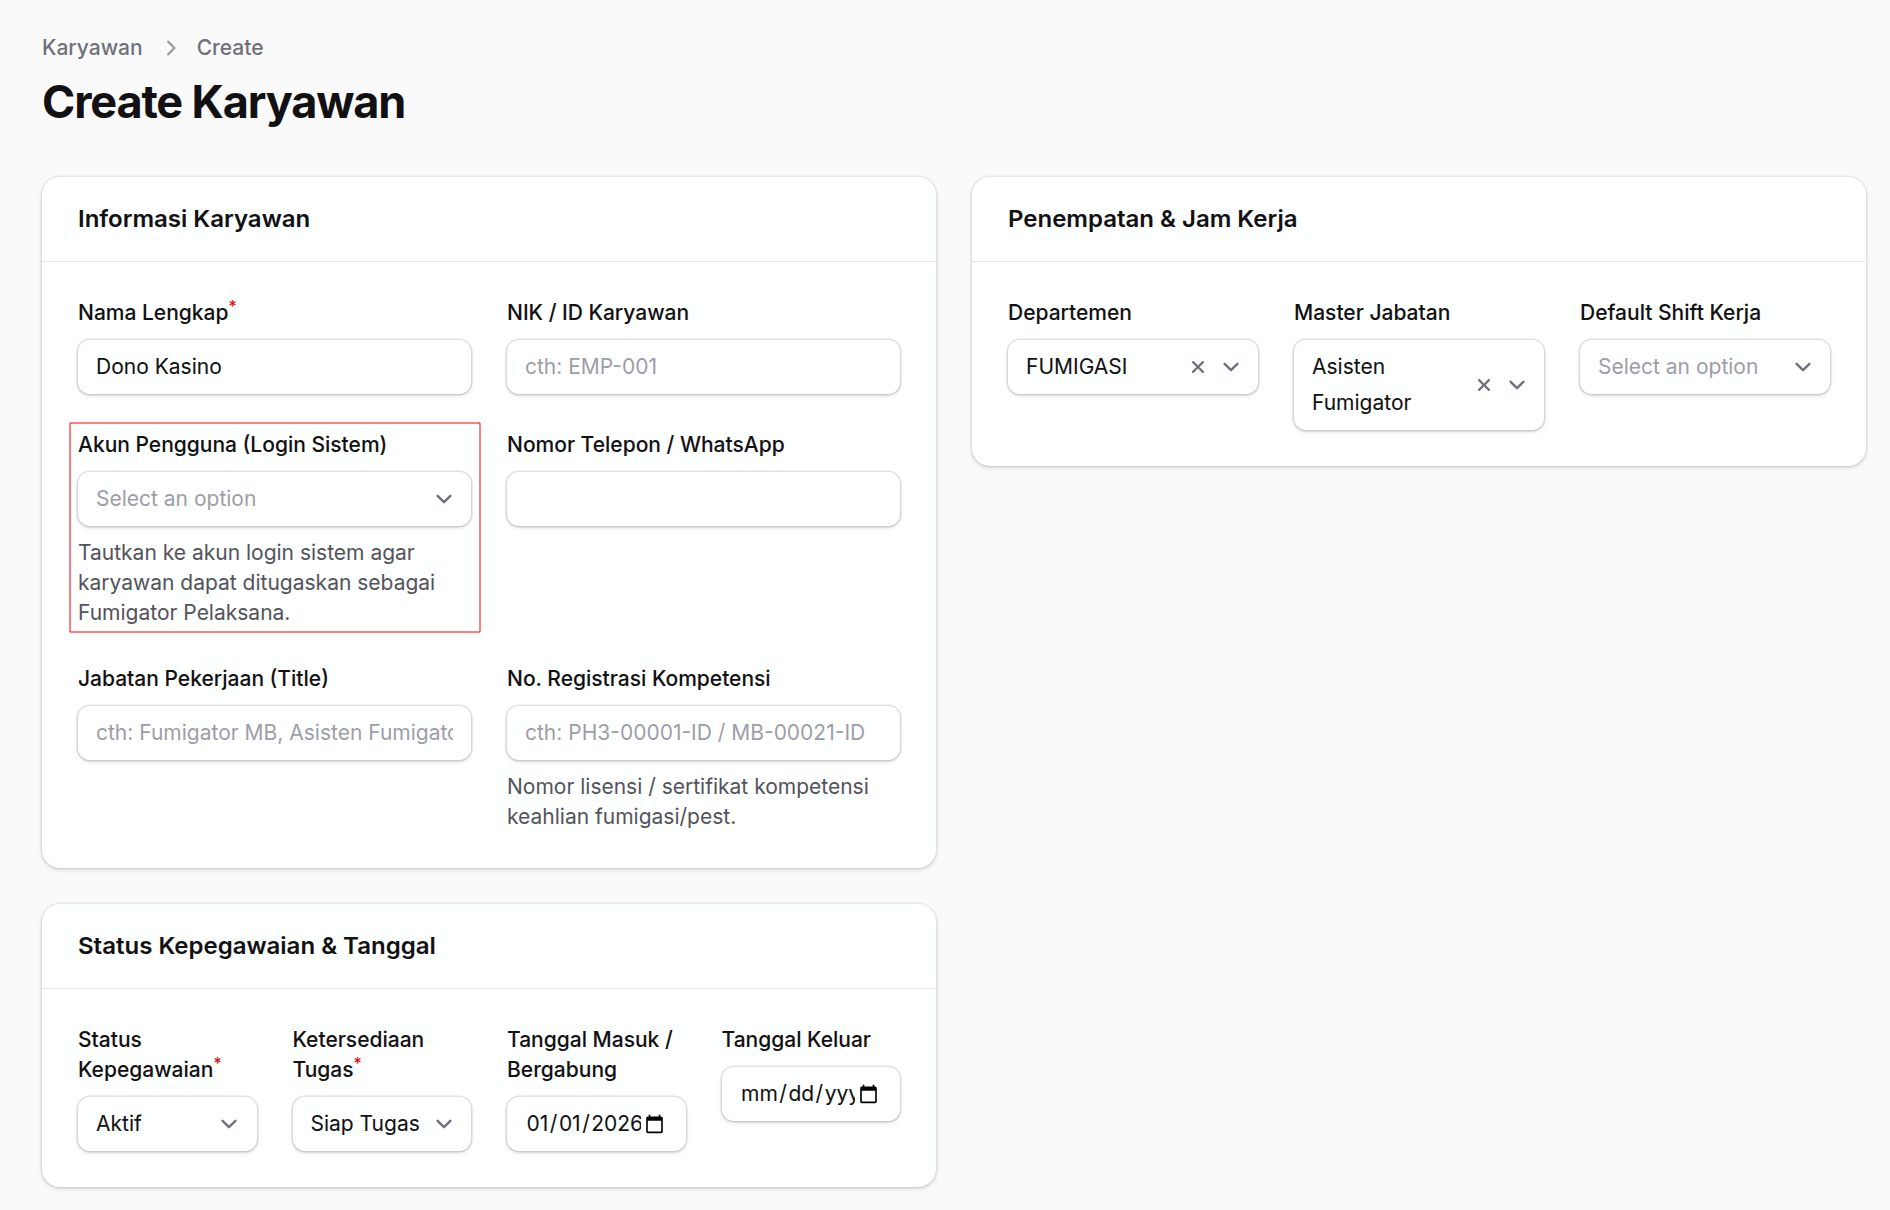Go to Karyawan breadcrumb link
The width and height of the screenshot is (1890, 1210).
(92, 47)
